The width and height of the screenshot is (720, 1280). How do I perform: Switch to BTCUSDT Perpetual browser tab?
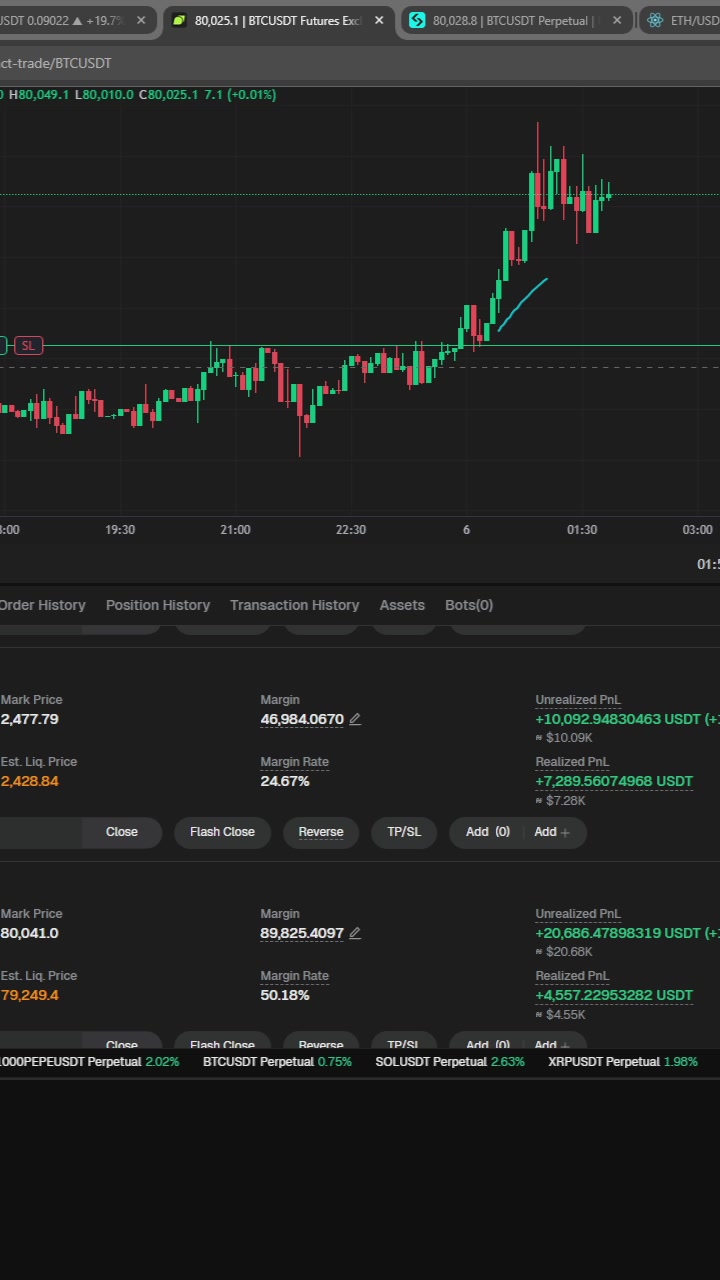point(517,20)
